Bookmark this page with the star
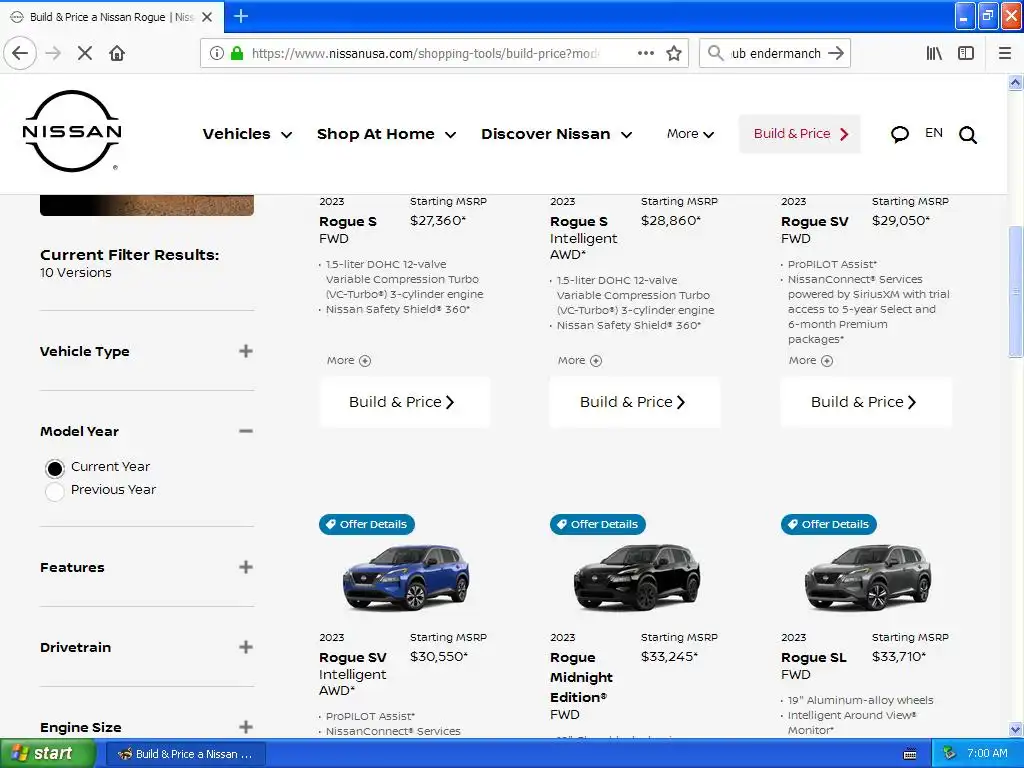Image resolution: width=1024 pixels, height=768 pixels. pyautogui.click(x=674, y=53)
